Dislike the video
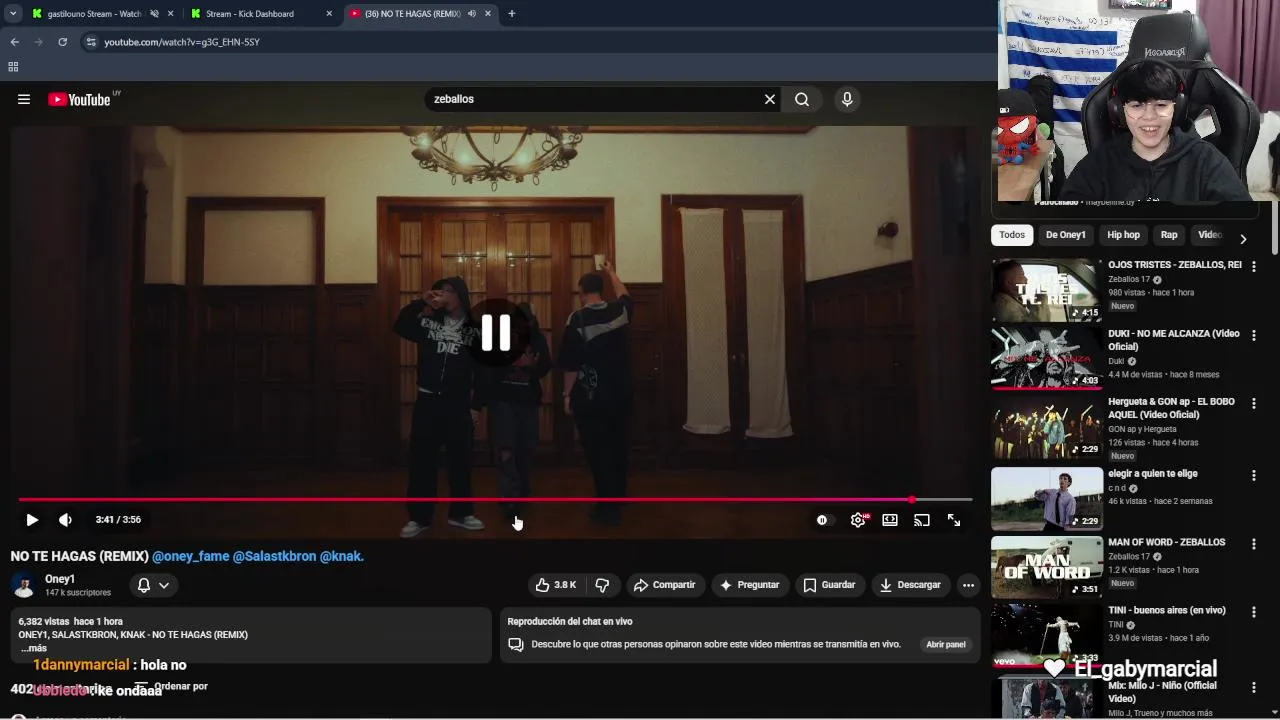The image size is (1280, 720). (x=602, y=585)
